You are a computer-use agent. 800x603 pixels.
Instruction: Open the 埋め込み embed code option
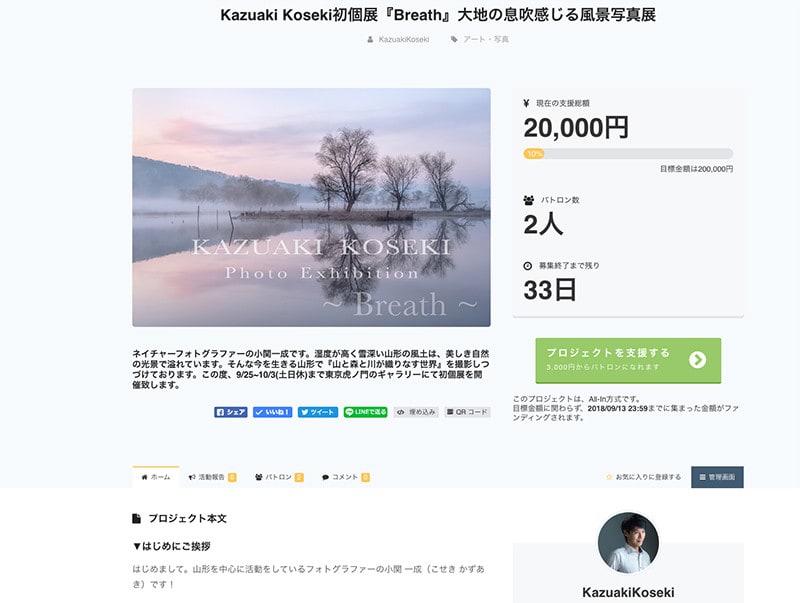[416, 412]
